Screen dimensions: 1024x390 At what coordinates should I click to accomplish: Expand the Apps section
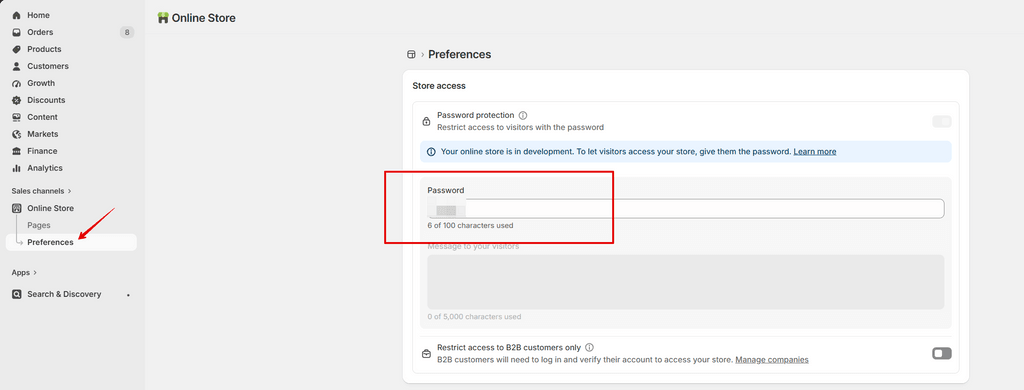click(x=24, y=272)
